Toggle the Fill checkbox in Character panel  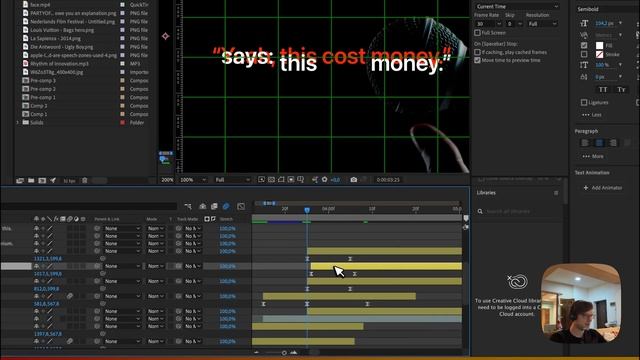point(584,45)
